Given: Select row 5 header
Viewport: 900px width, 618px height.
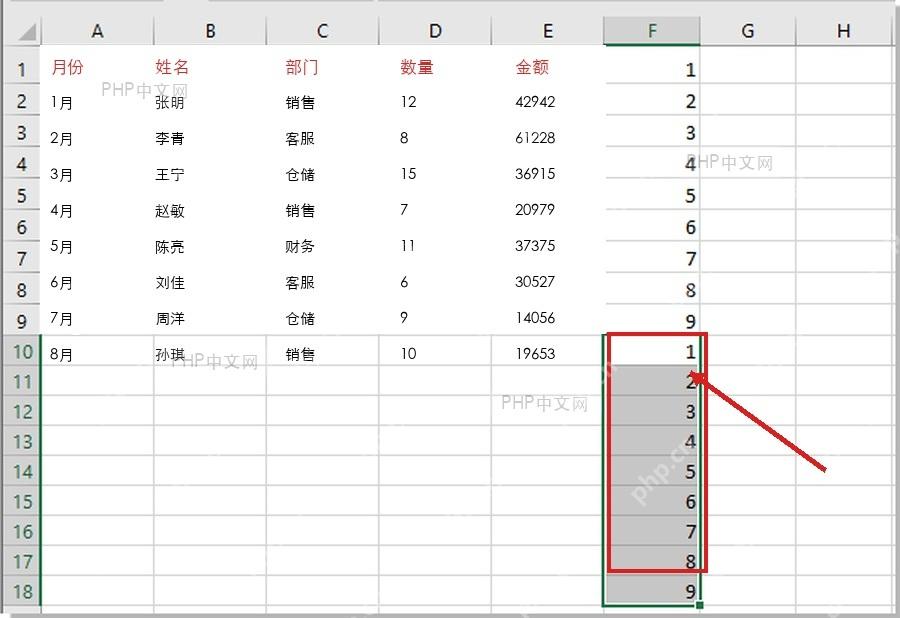Looking at the screenshot, I should tap(21, 195).
